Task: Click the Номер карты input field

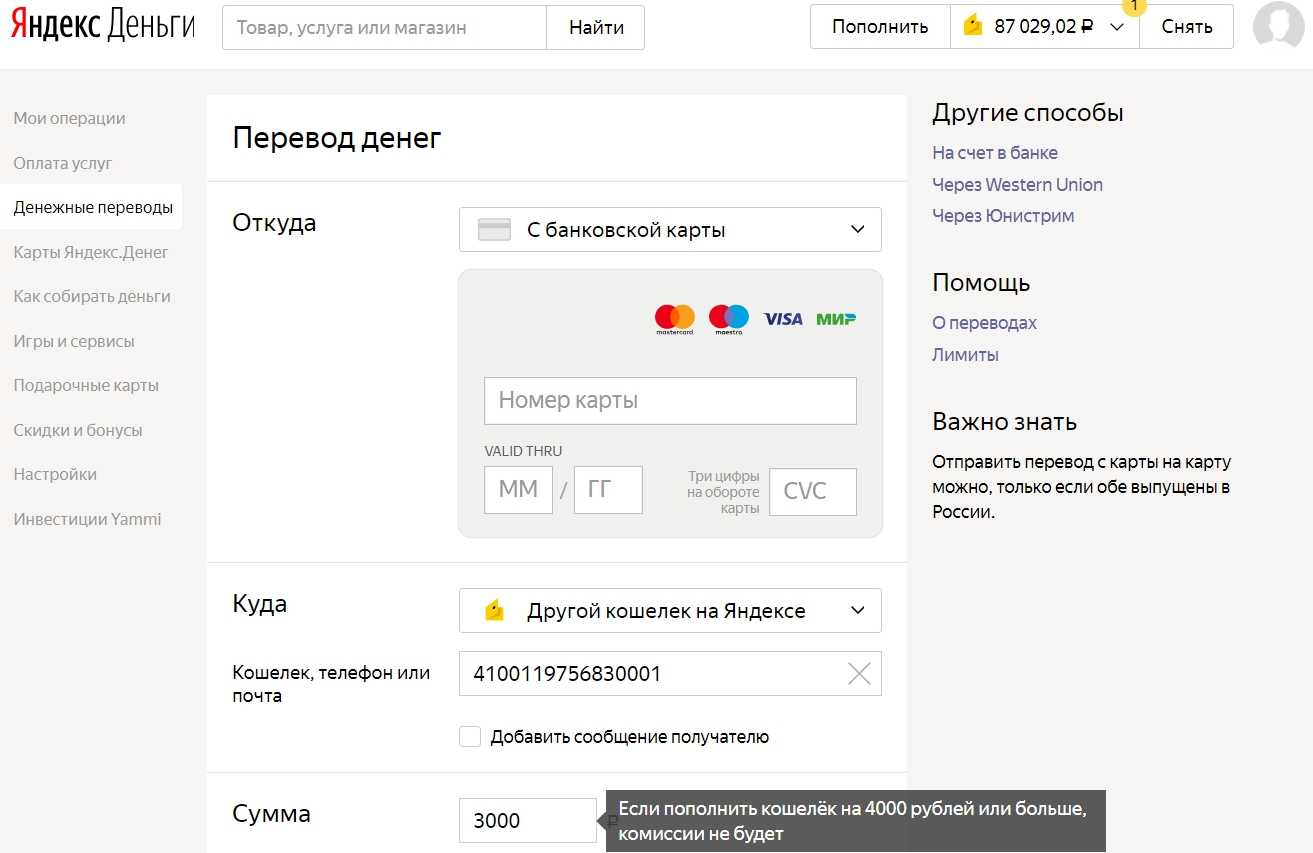Action: coord(670,401)
